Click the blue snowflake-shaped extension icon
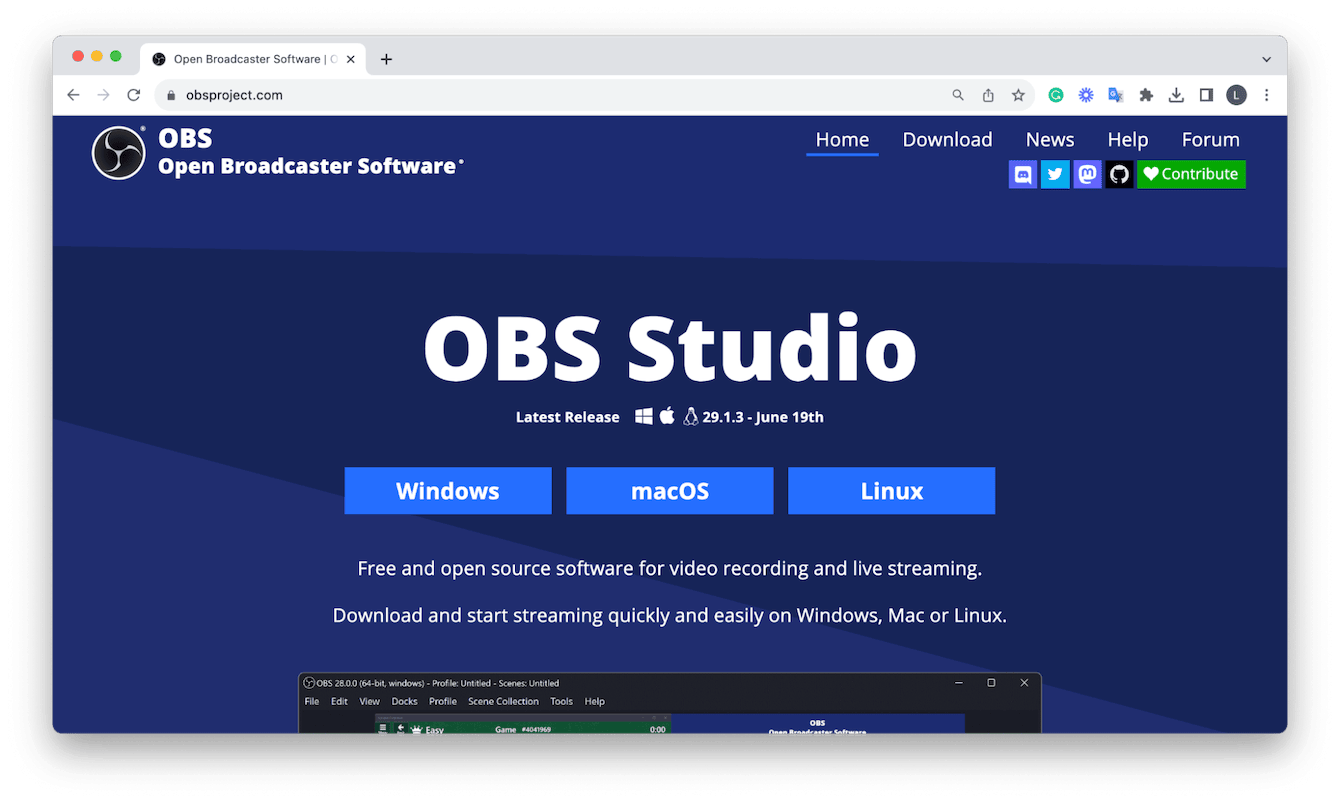1340x803 pixels. (1086, 95)
